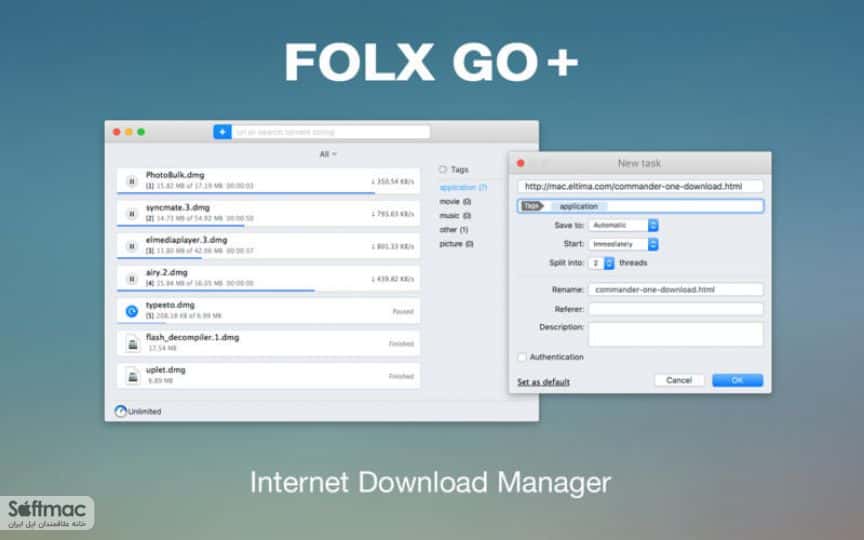Viewport: 864px width, 540px height.
Task: Click the Rename input field
Action: pos(676,290)
